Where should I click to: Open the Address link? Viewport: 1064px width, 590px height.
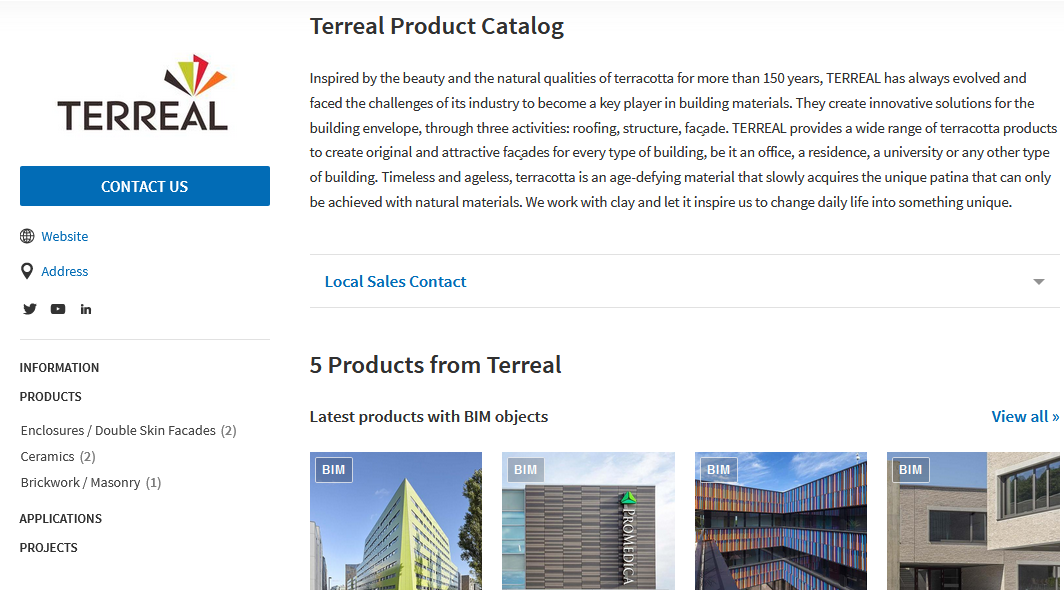pos(64,271)
